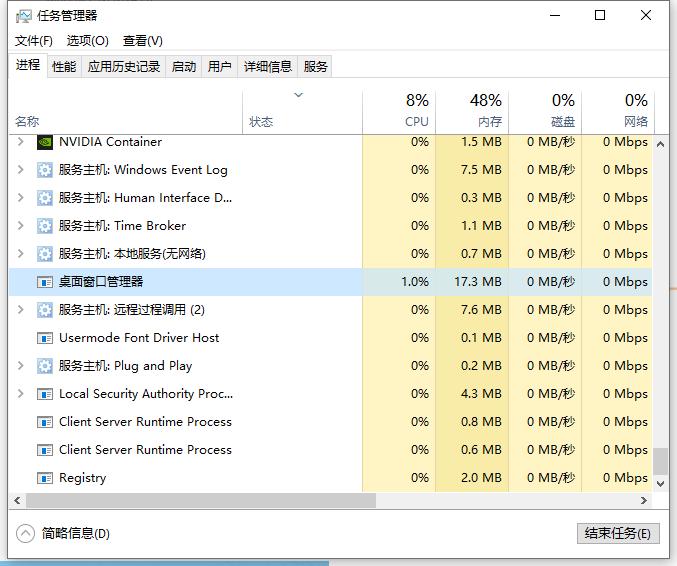Click the 简略信息(D) link

[x=76, y=534]
